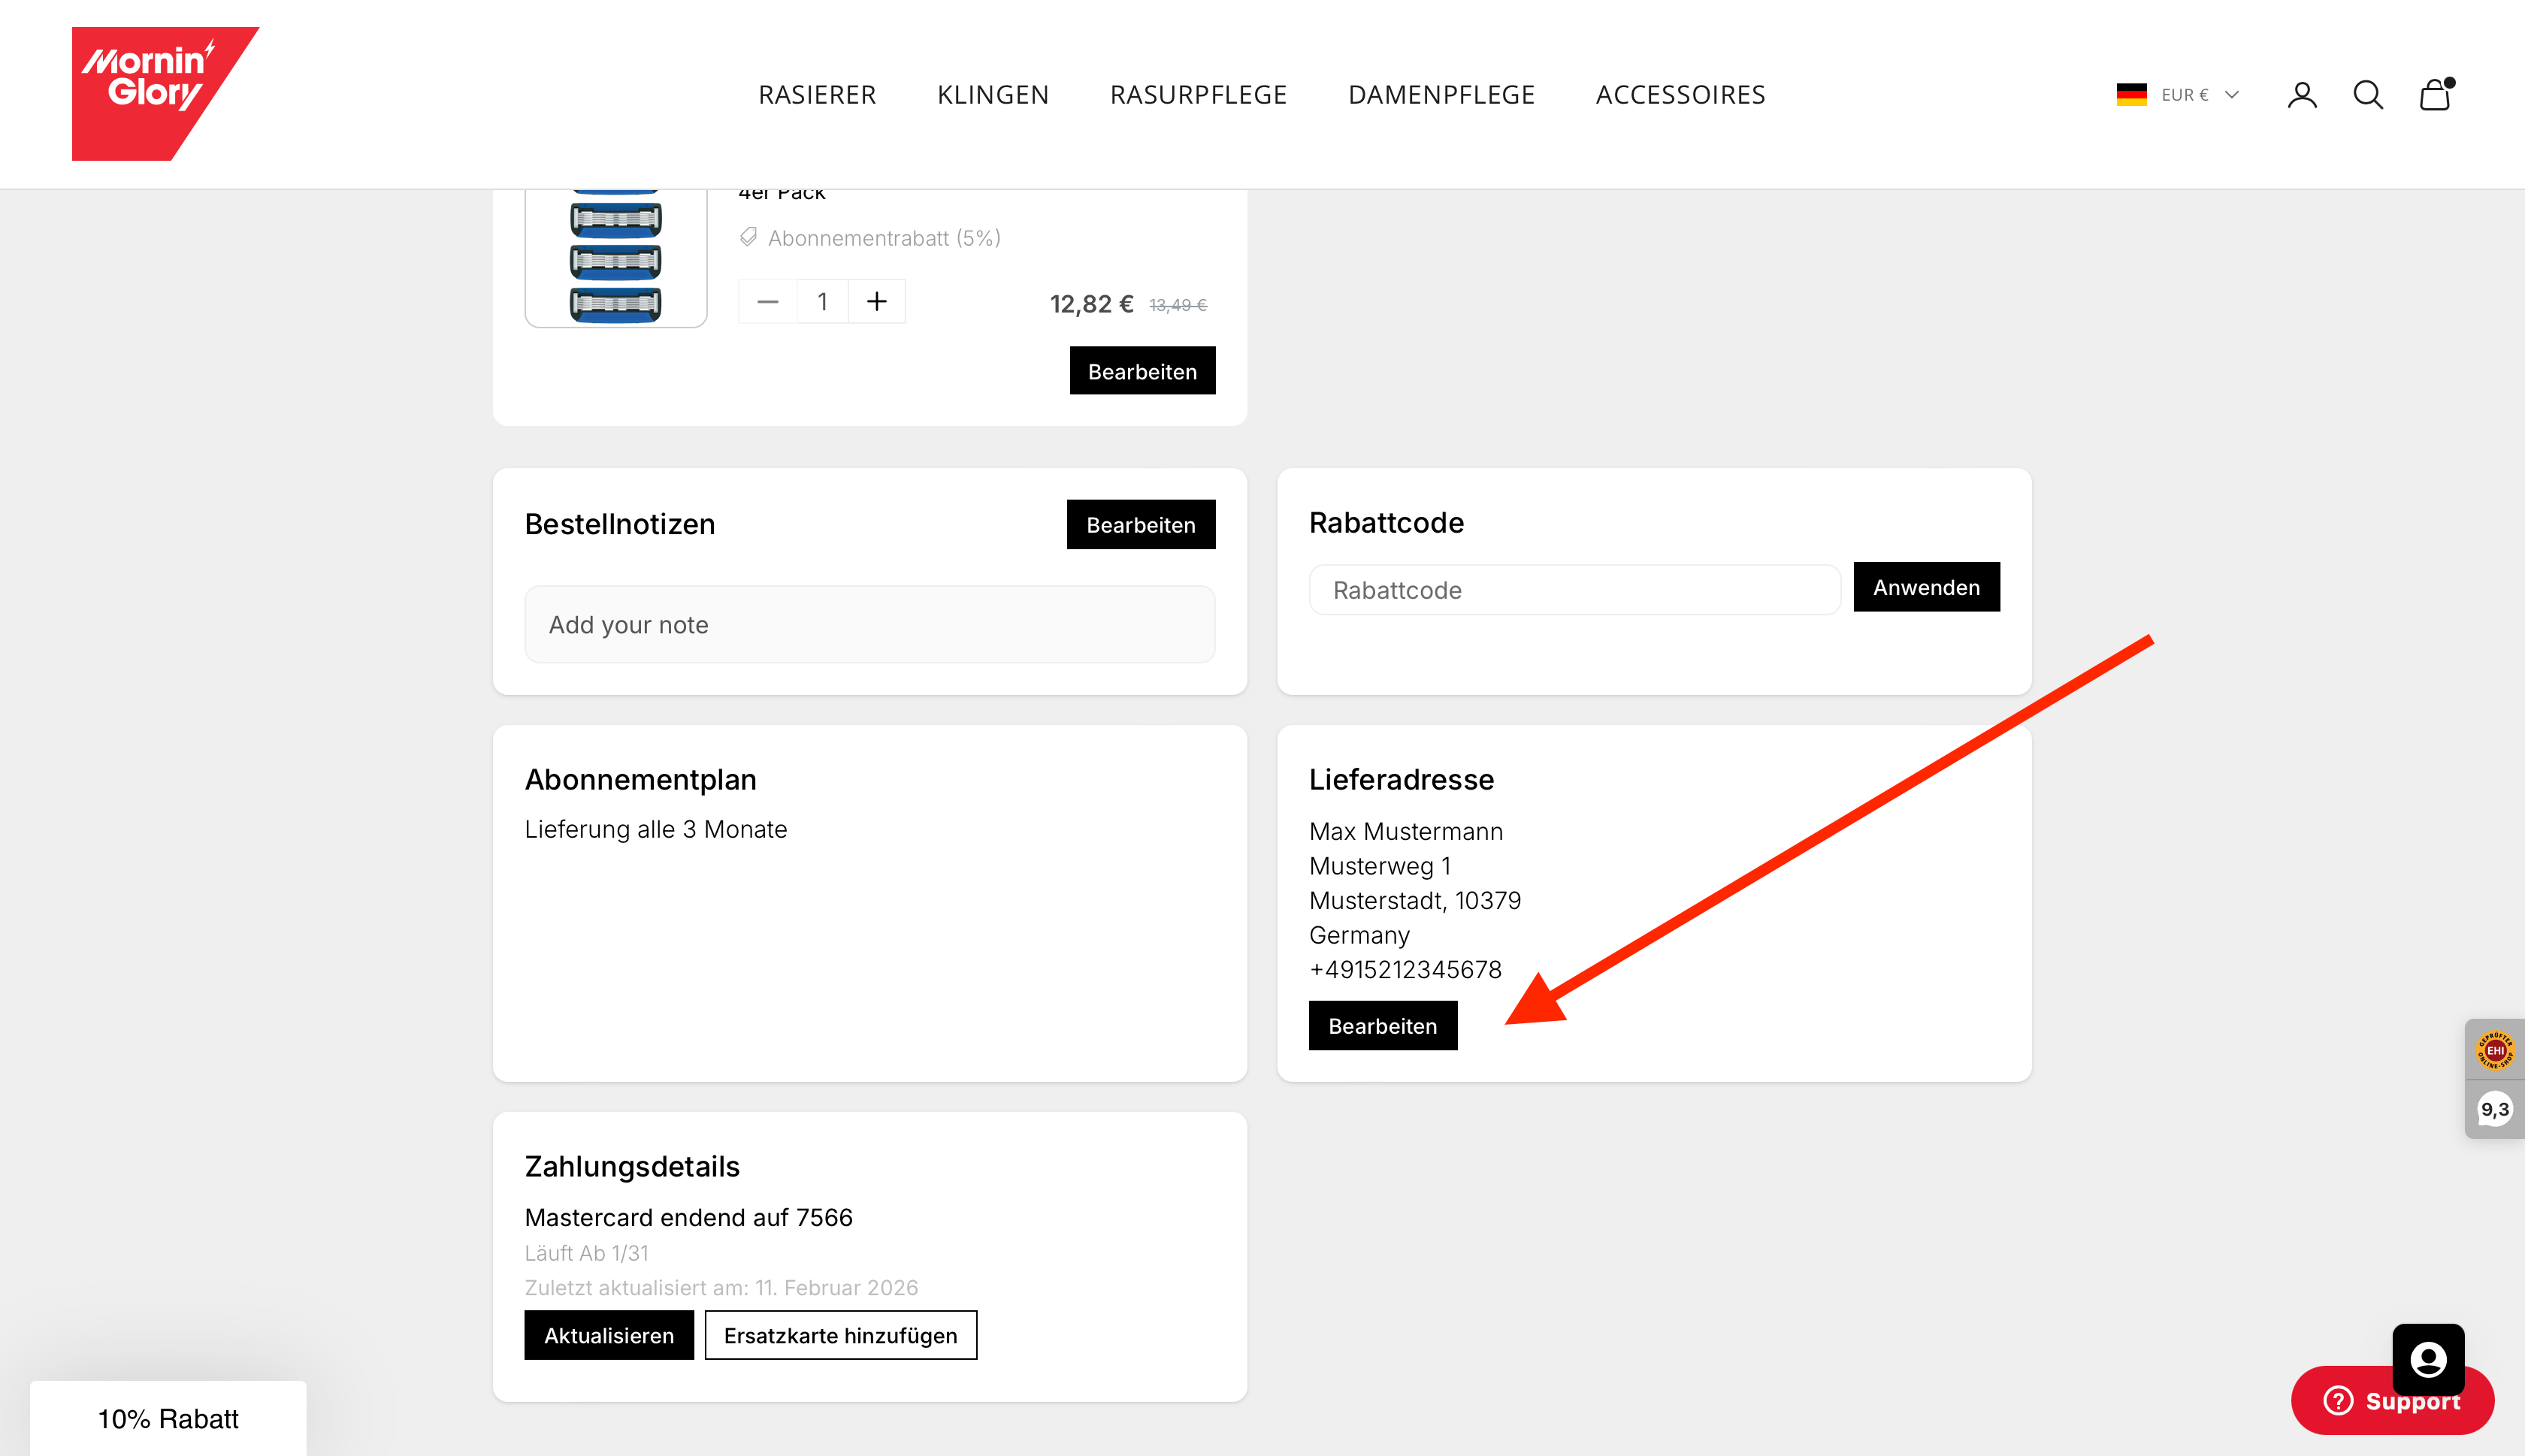The height and width of the screenshot is (1456, 2525).
Task: Click Ersatzkarte hinzufügen button
Action: 840,1336
